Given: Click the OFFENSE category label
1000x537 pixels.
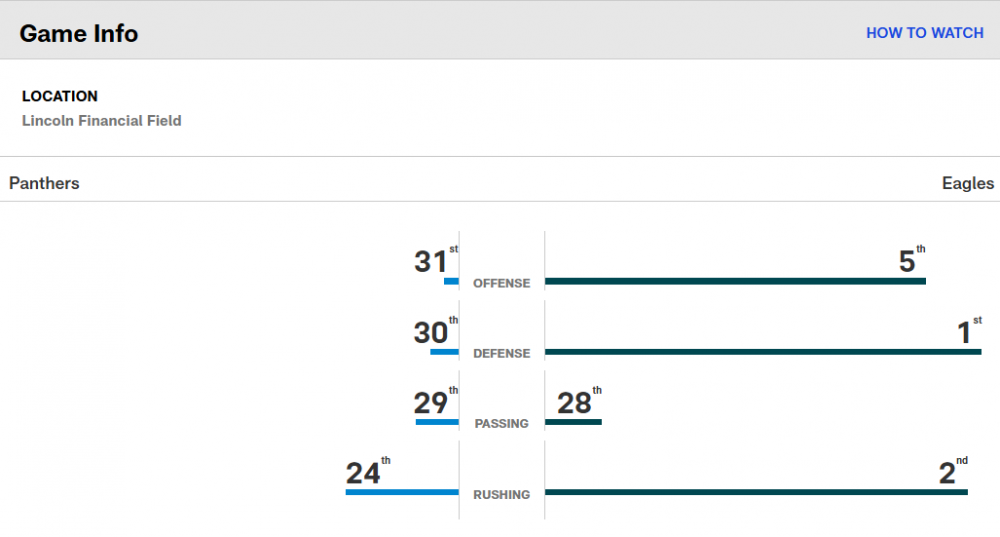Looking at the screenshot, I should [501, 283].
